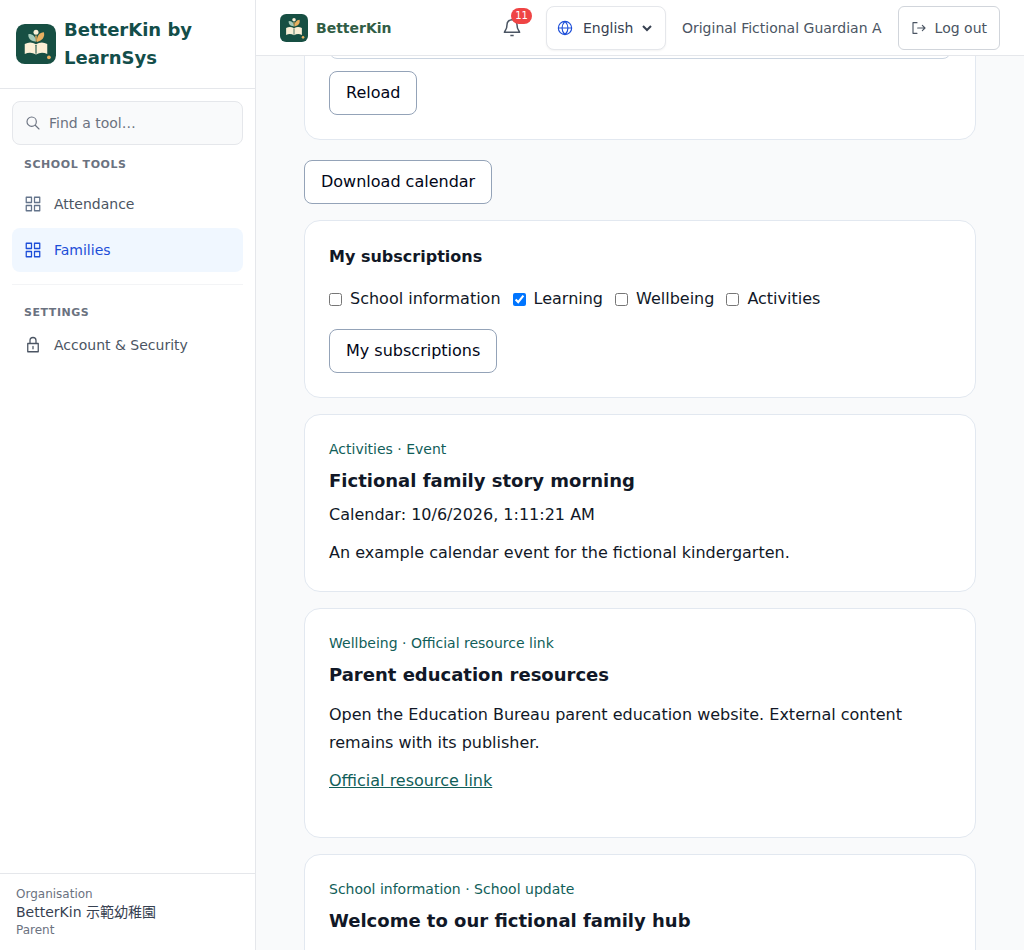Click the Fictional family story morning title
The image size is (1024, 950).
tap(482, 481)
